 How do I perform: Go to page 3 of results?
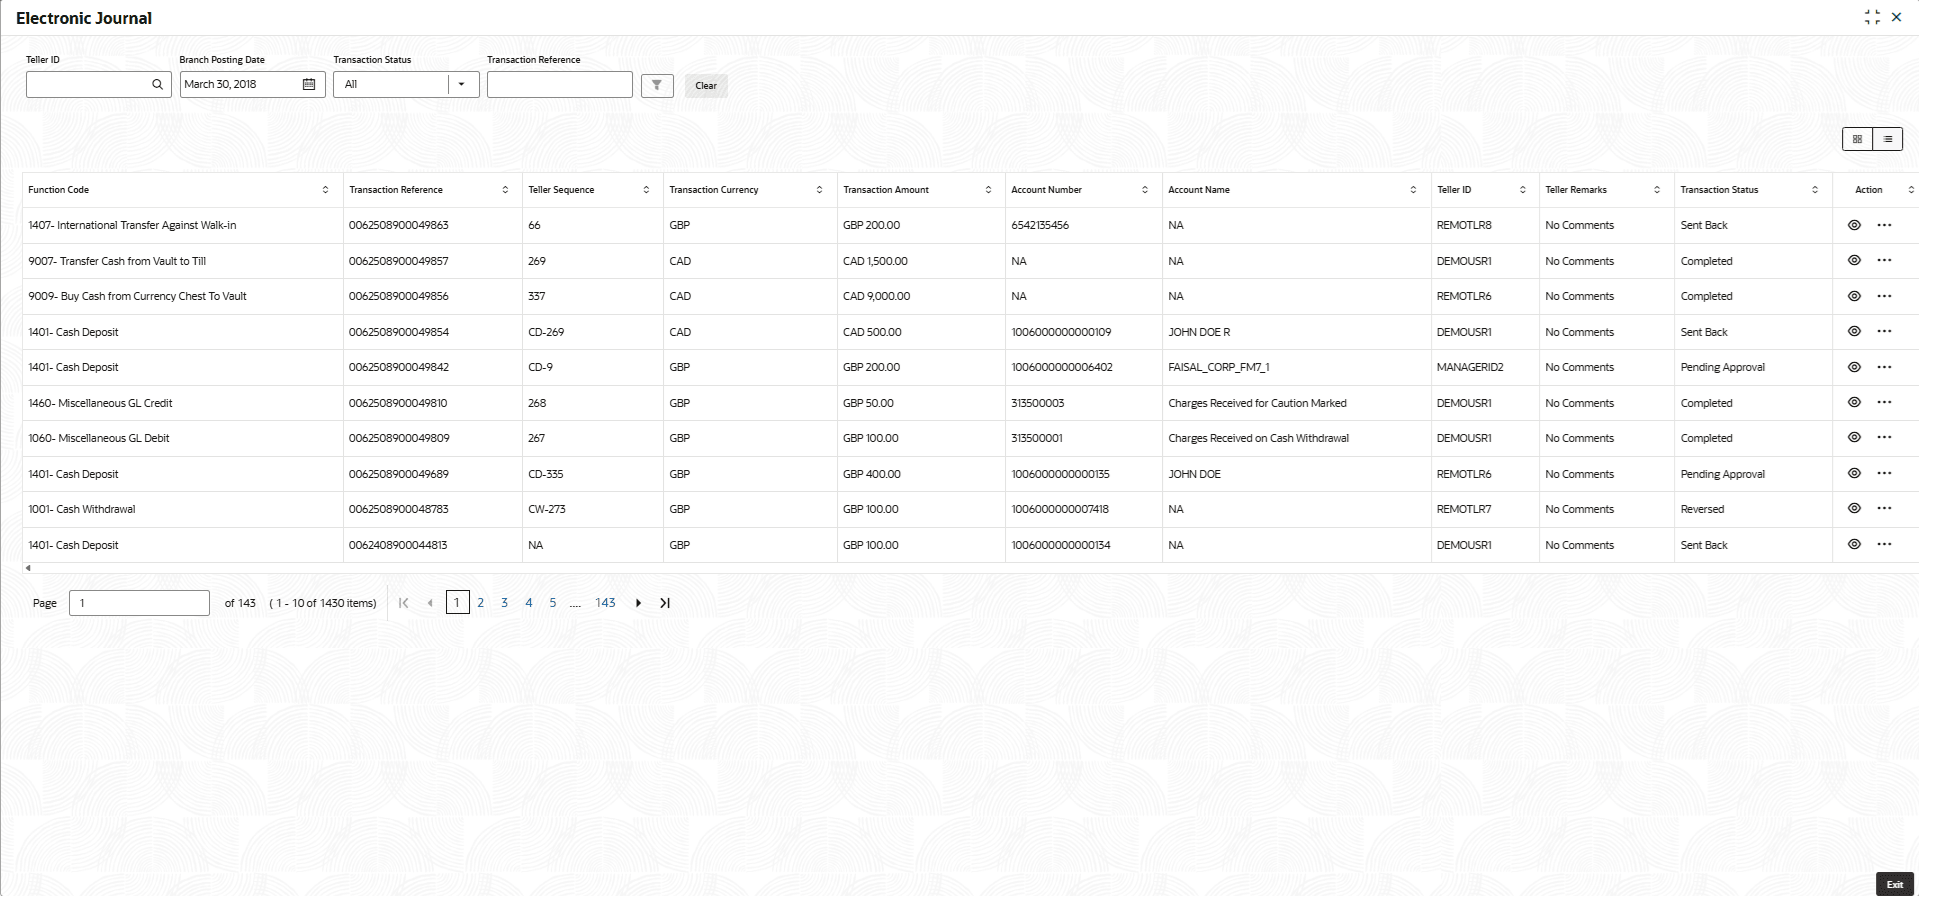(x=504, y=604)
